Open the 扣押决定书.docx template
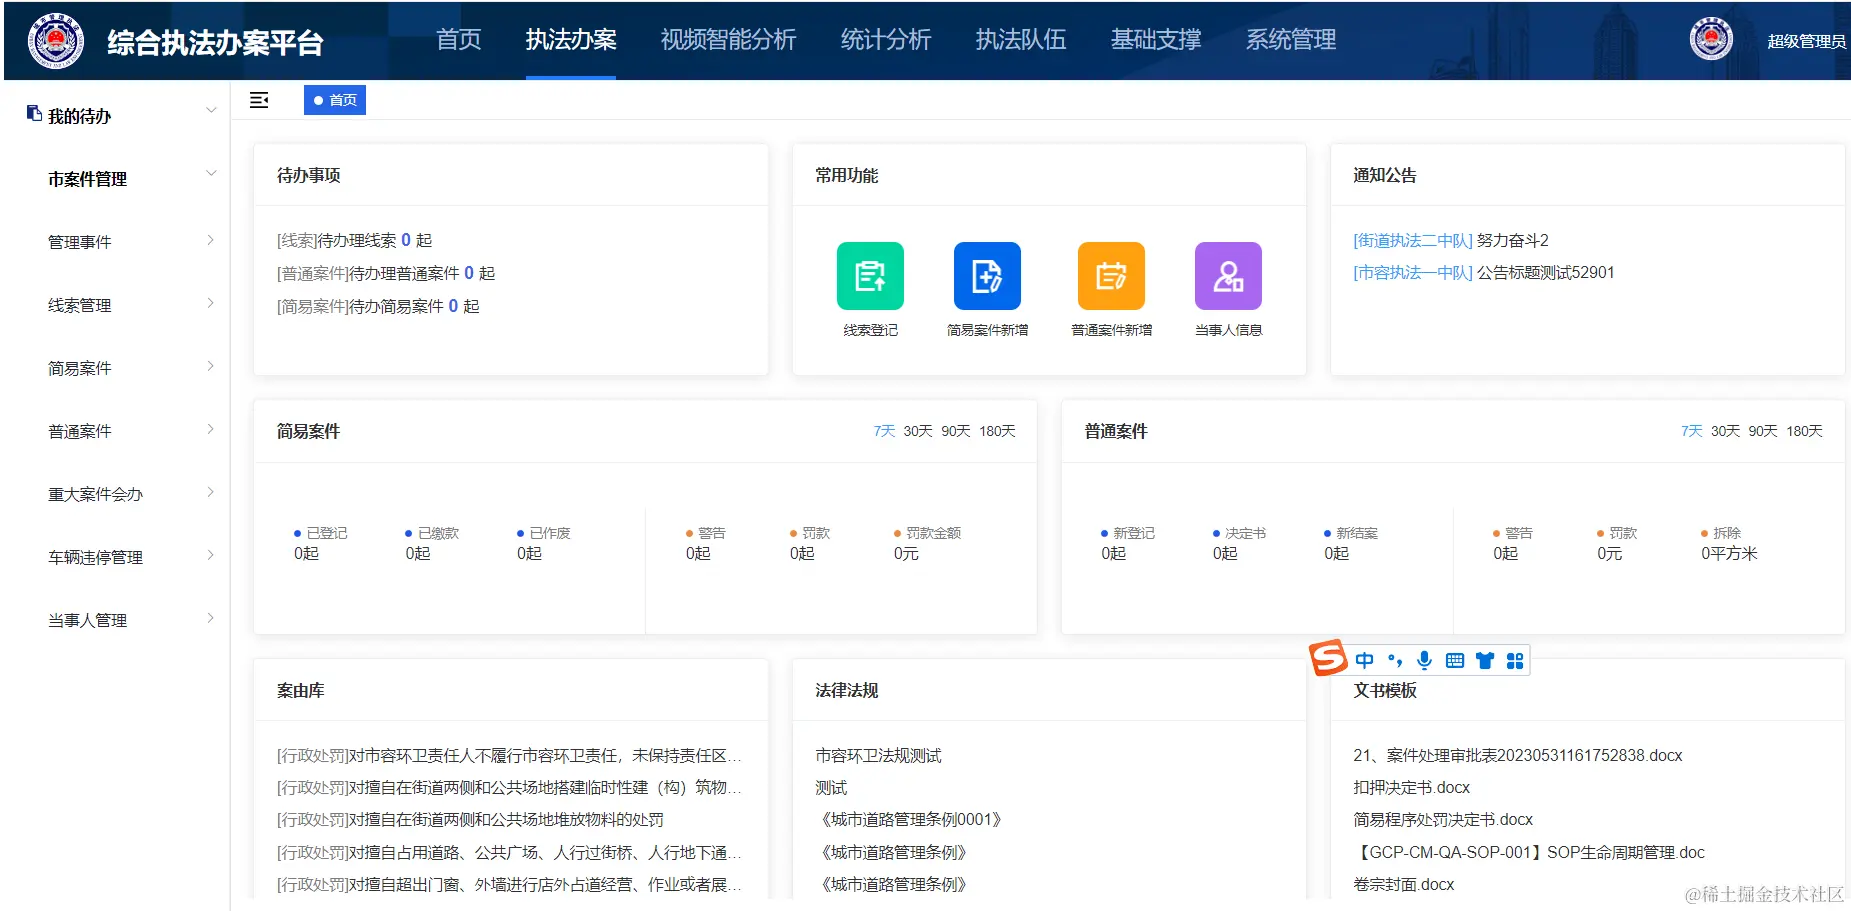This screenshot has height=911, width=1851. pos(1412,787)
